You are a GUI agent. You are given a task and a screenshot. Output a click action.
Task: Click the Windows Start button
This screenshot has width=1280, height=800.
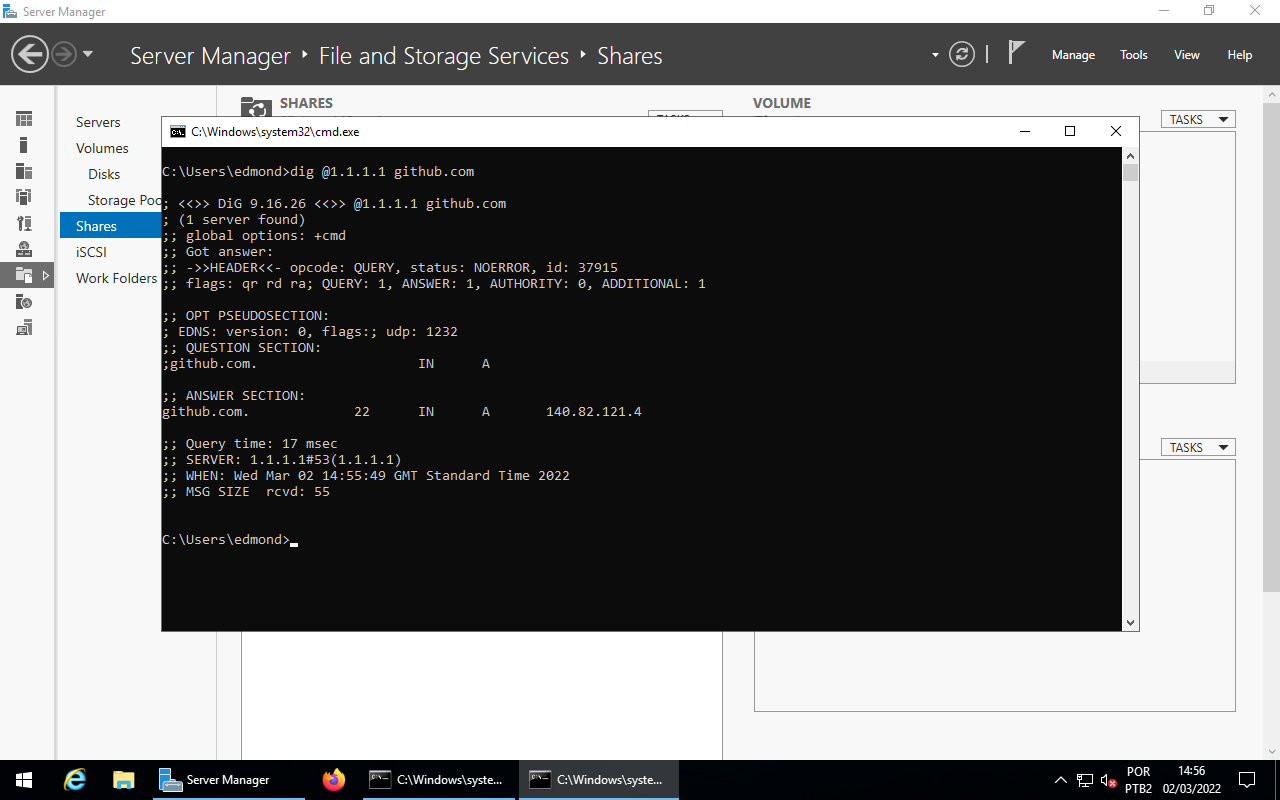tap(21, 779)
